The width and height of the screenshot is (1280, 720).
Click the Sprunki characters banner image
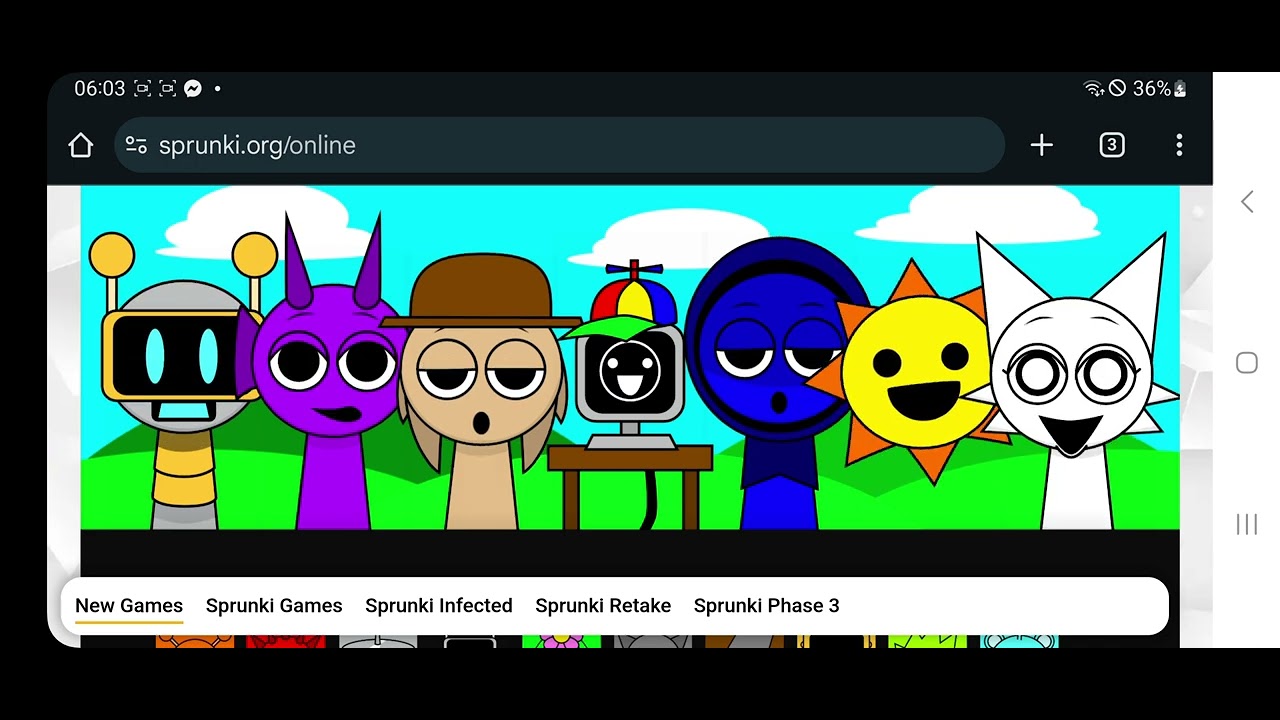coord(630,357)
